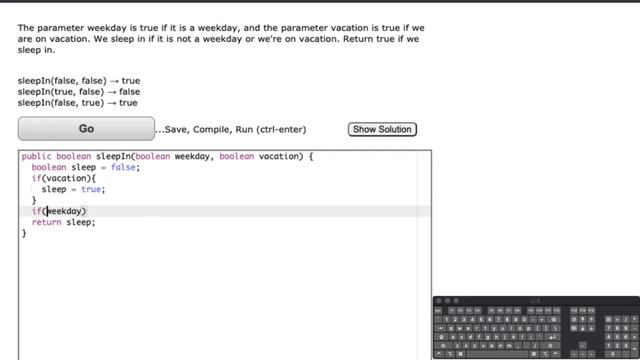Click the Caps Lock key in Keyboard Viewer
Viewport: 640px width, 360px height.
(x=441, y=337)
